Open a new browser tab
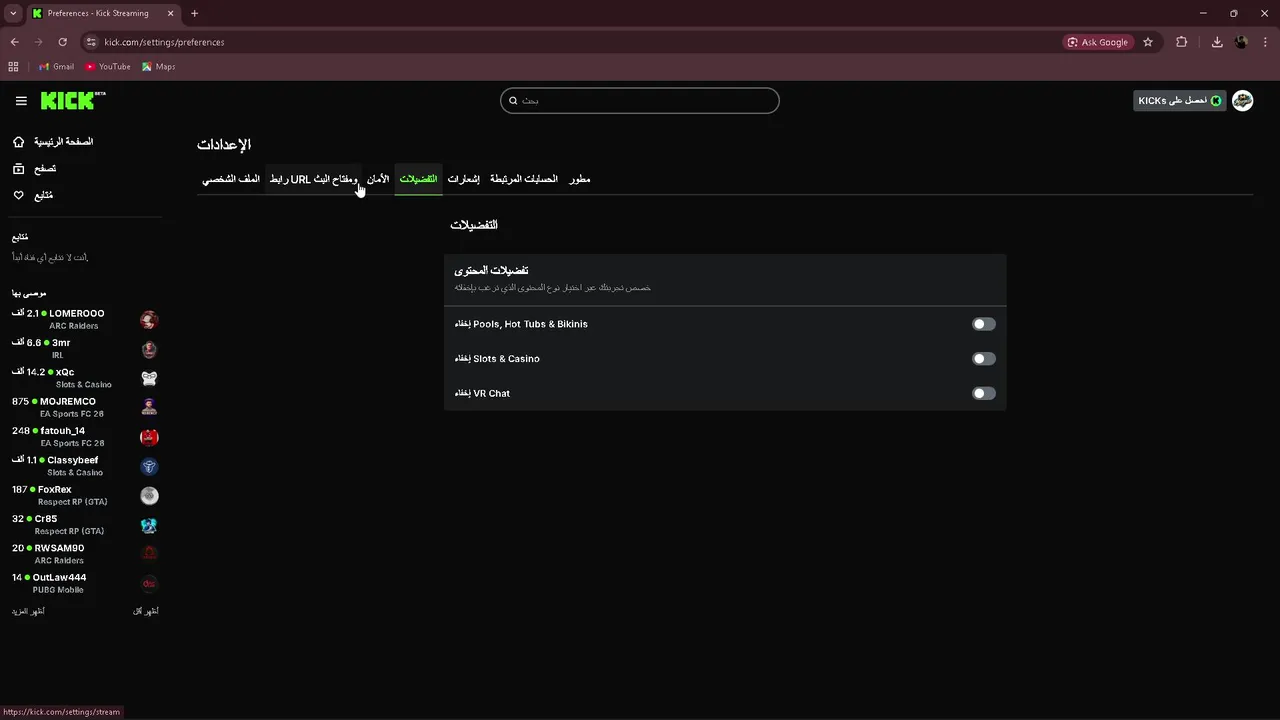1280x720 pixels. [x=194, y=13]
